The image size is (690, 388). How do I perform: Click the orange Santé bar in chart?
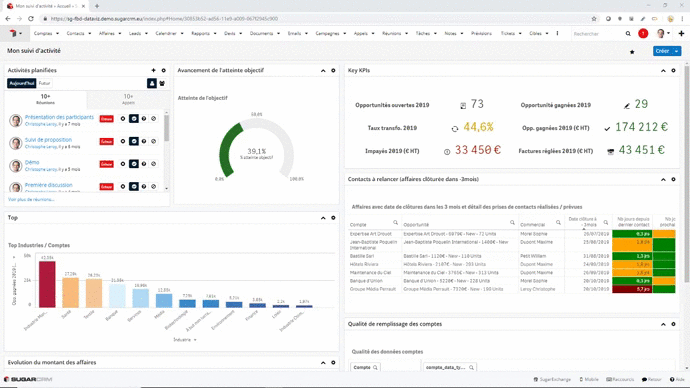click(70, 292)
